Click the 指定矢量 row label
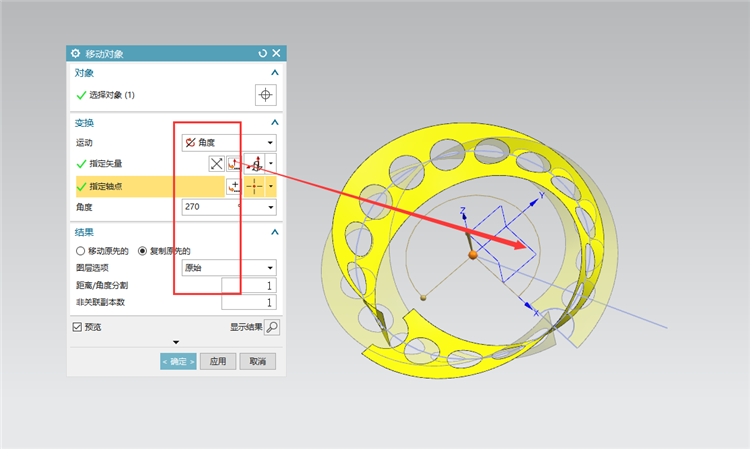 (106, 164)
